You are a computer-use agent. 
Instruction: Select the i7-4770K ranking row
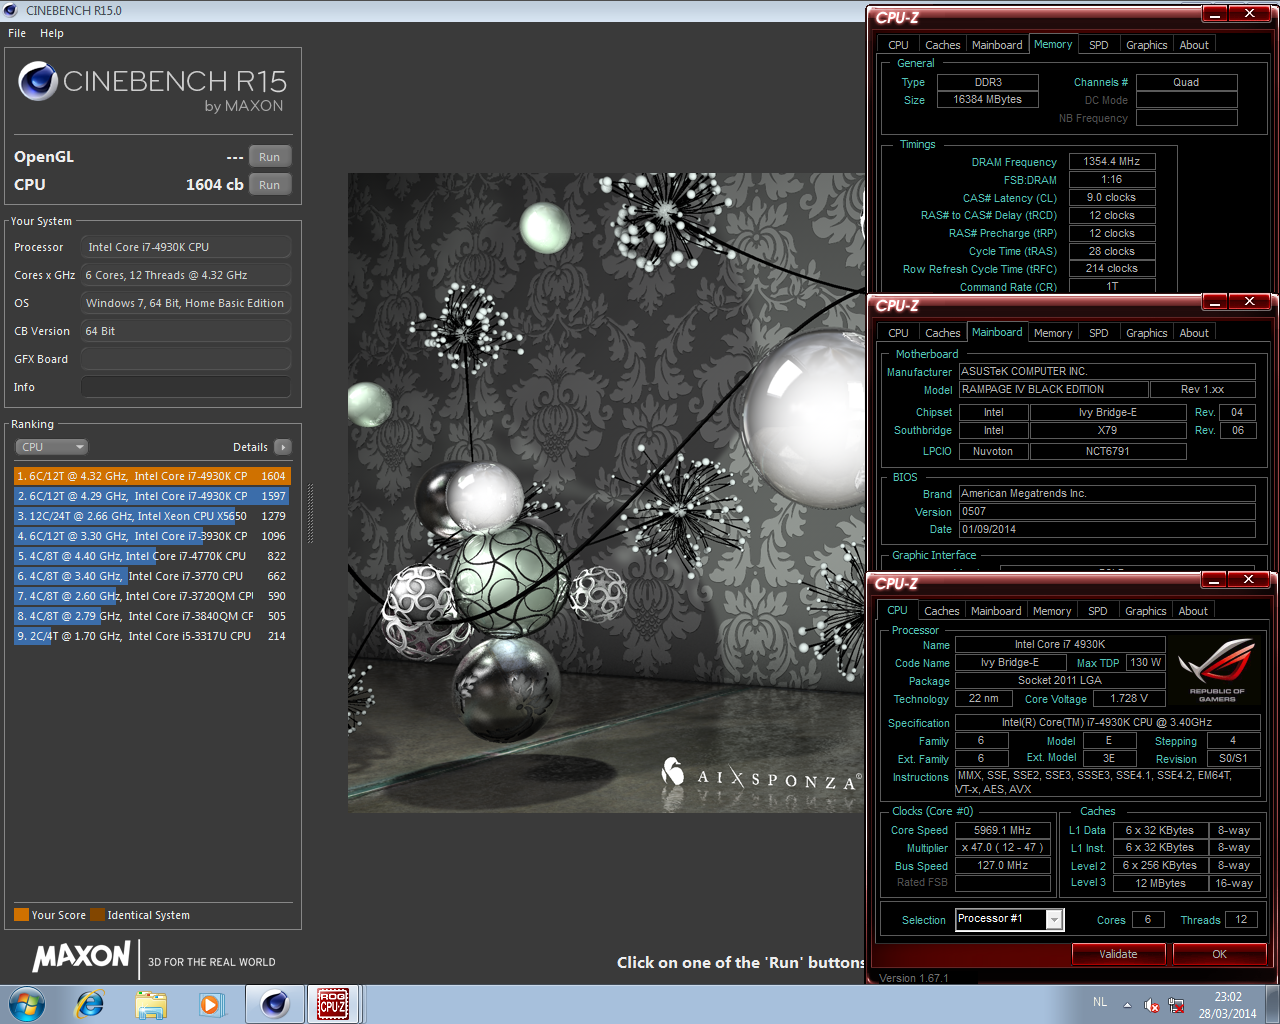[152, 556]
